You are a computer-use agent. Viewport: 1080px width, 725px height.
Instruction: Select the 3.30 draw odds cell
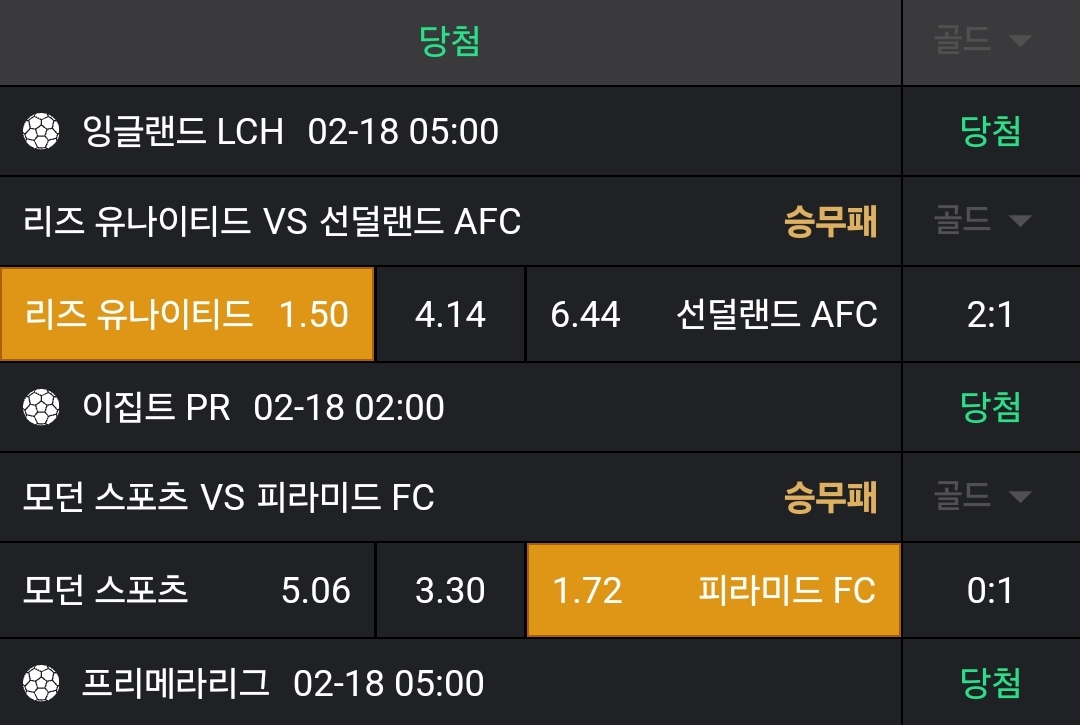[450, 590]
